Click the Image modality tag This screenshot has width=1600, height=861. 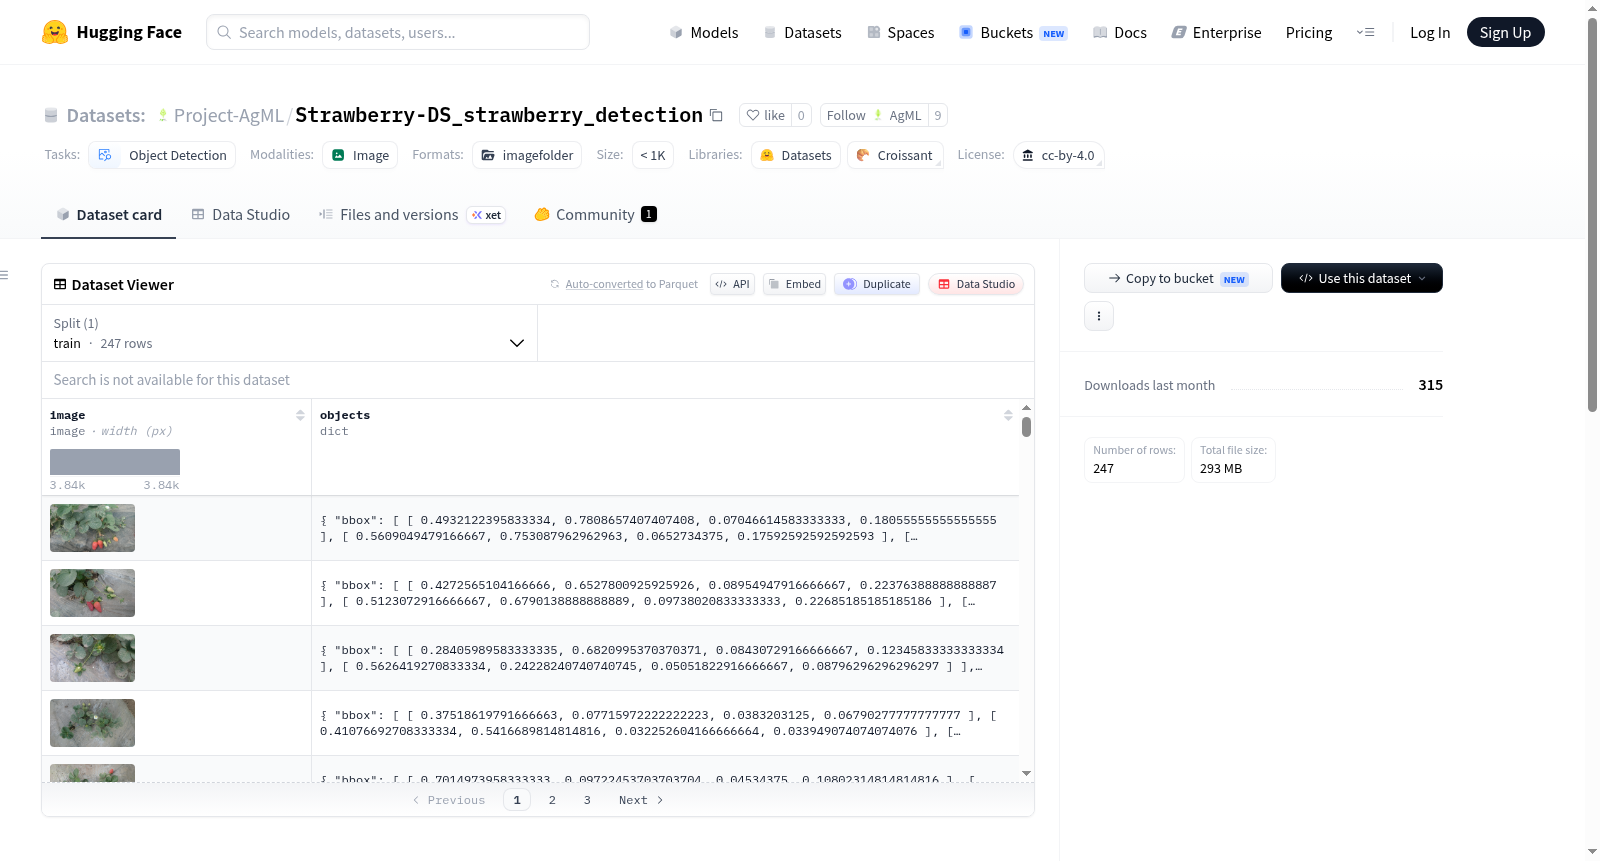[360, 155]
